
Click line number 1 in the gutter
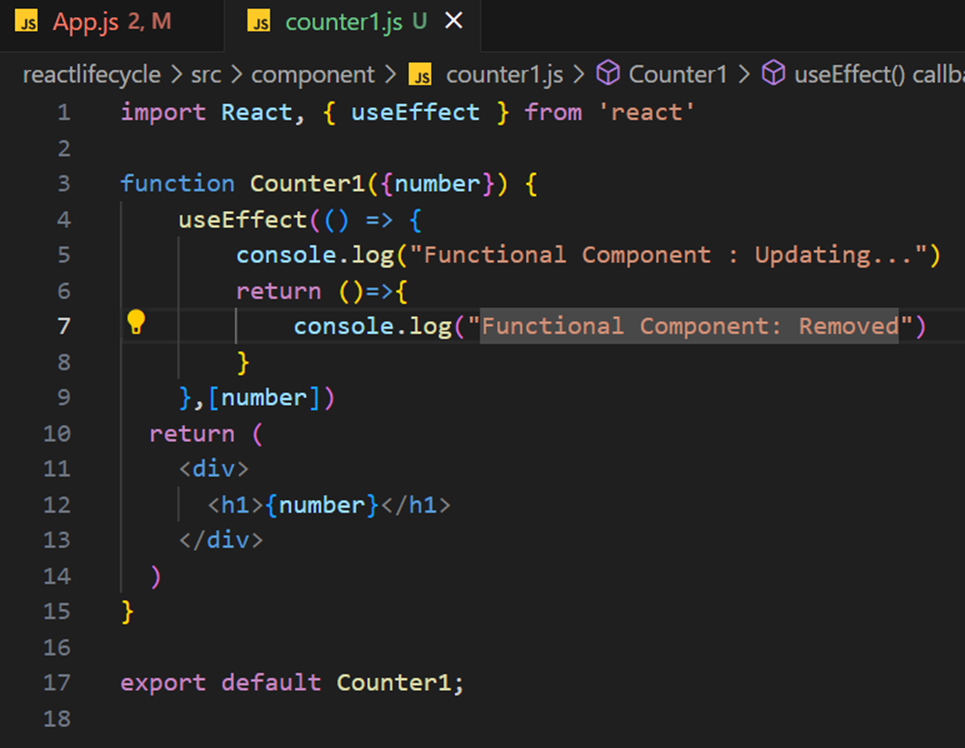[64, 113]
